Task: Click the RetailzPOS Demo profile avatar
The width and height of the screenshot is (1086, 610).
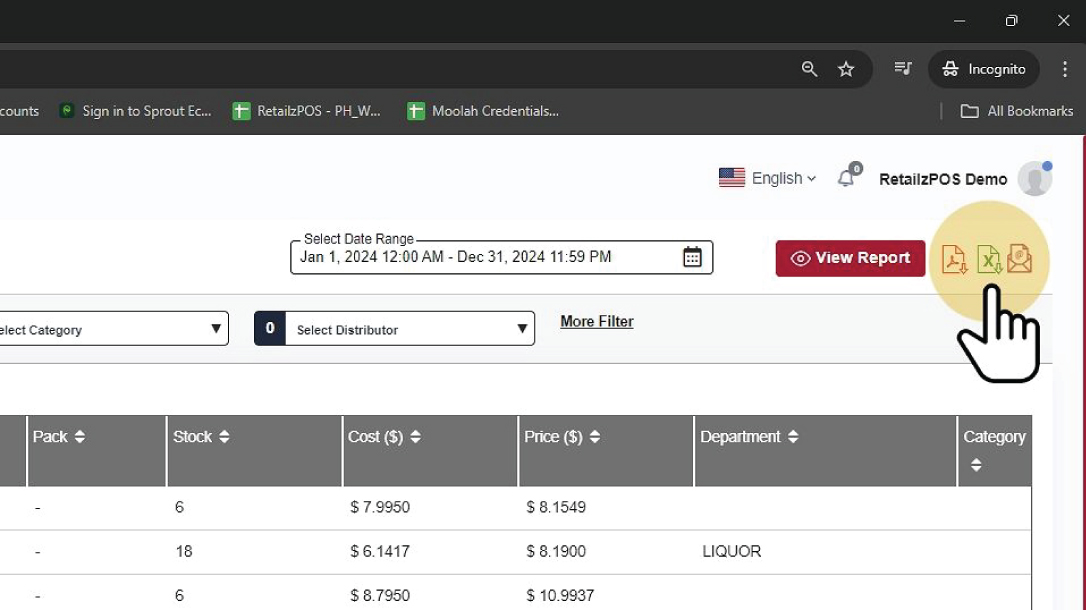Action: click(1034, 179)
